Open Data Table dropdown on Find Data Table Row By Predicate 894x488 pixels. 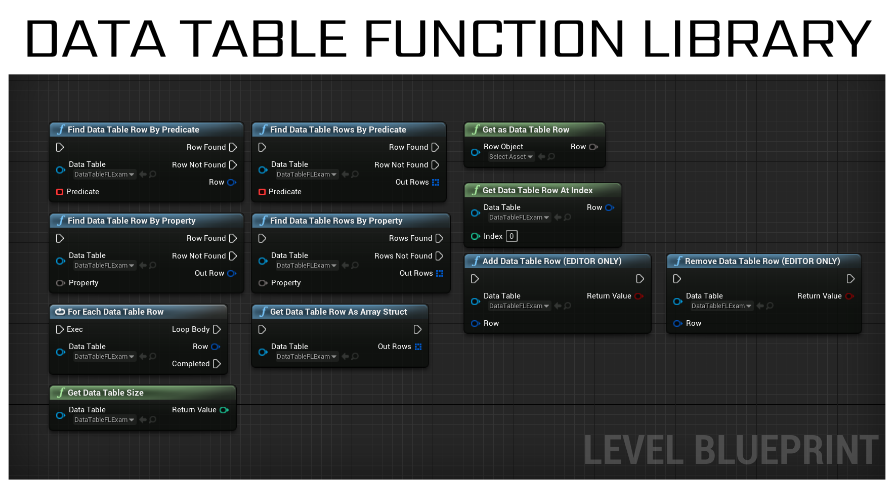(x=103, y=174)
